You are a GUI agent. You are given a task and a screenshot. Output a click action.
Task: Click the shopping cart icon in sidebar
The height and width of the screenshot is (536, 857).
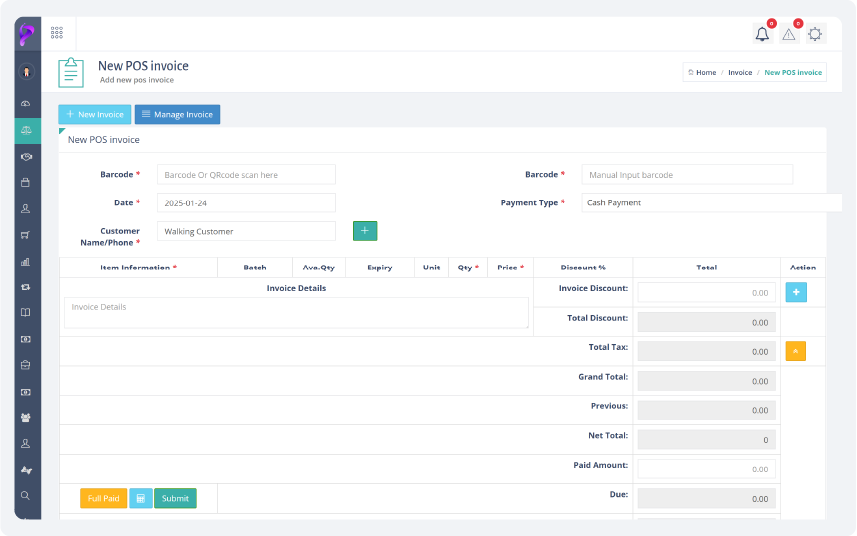point(26,235)
